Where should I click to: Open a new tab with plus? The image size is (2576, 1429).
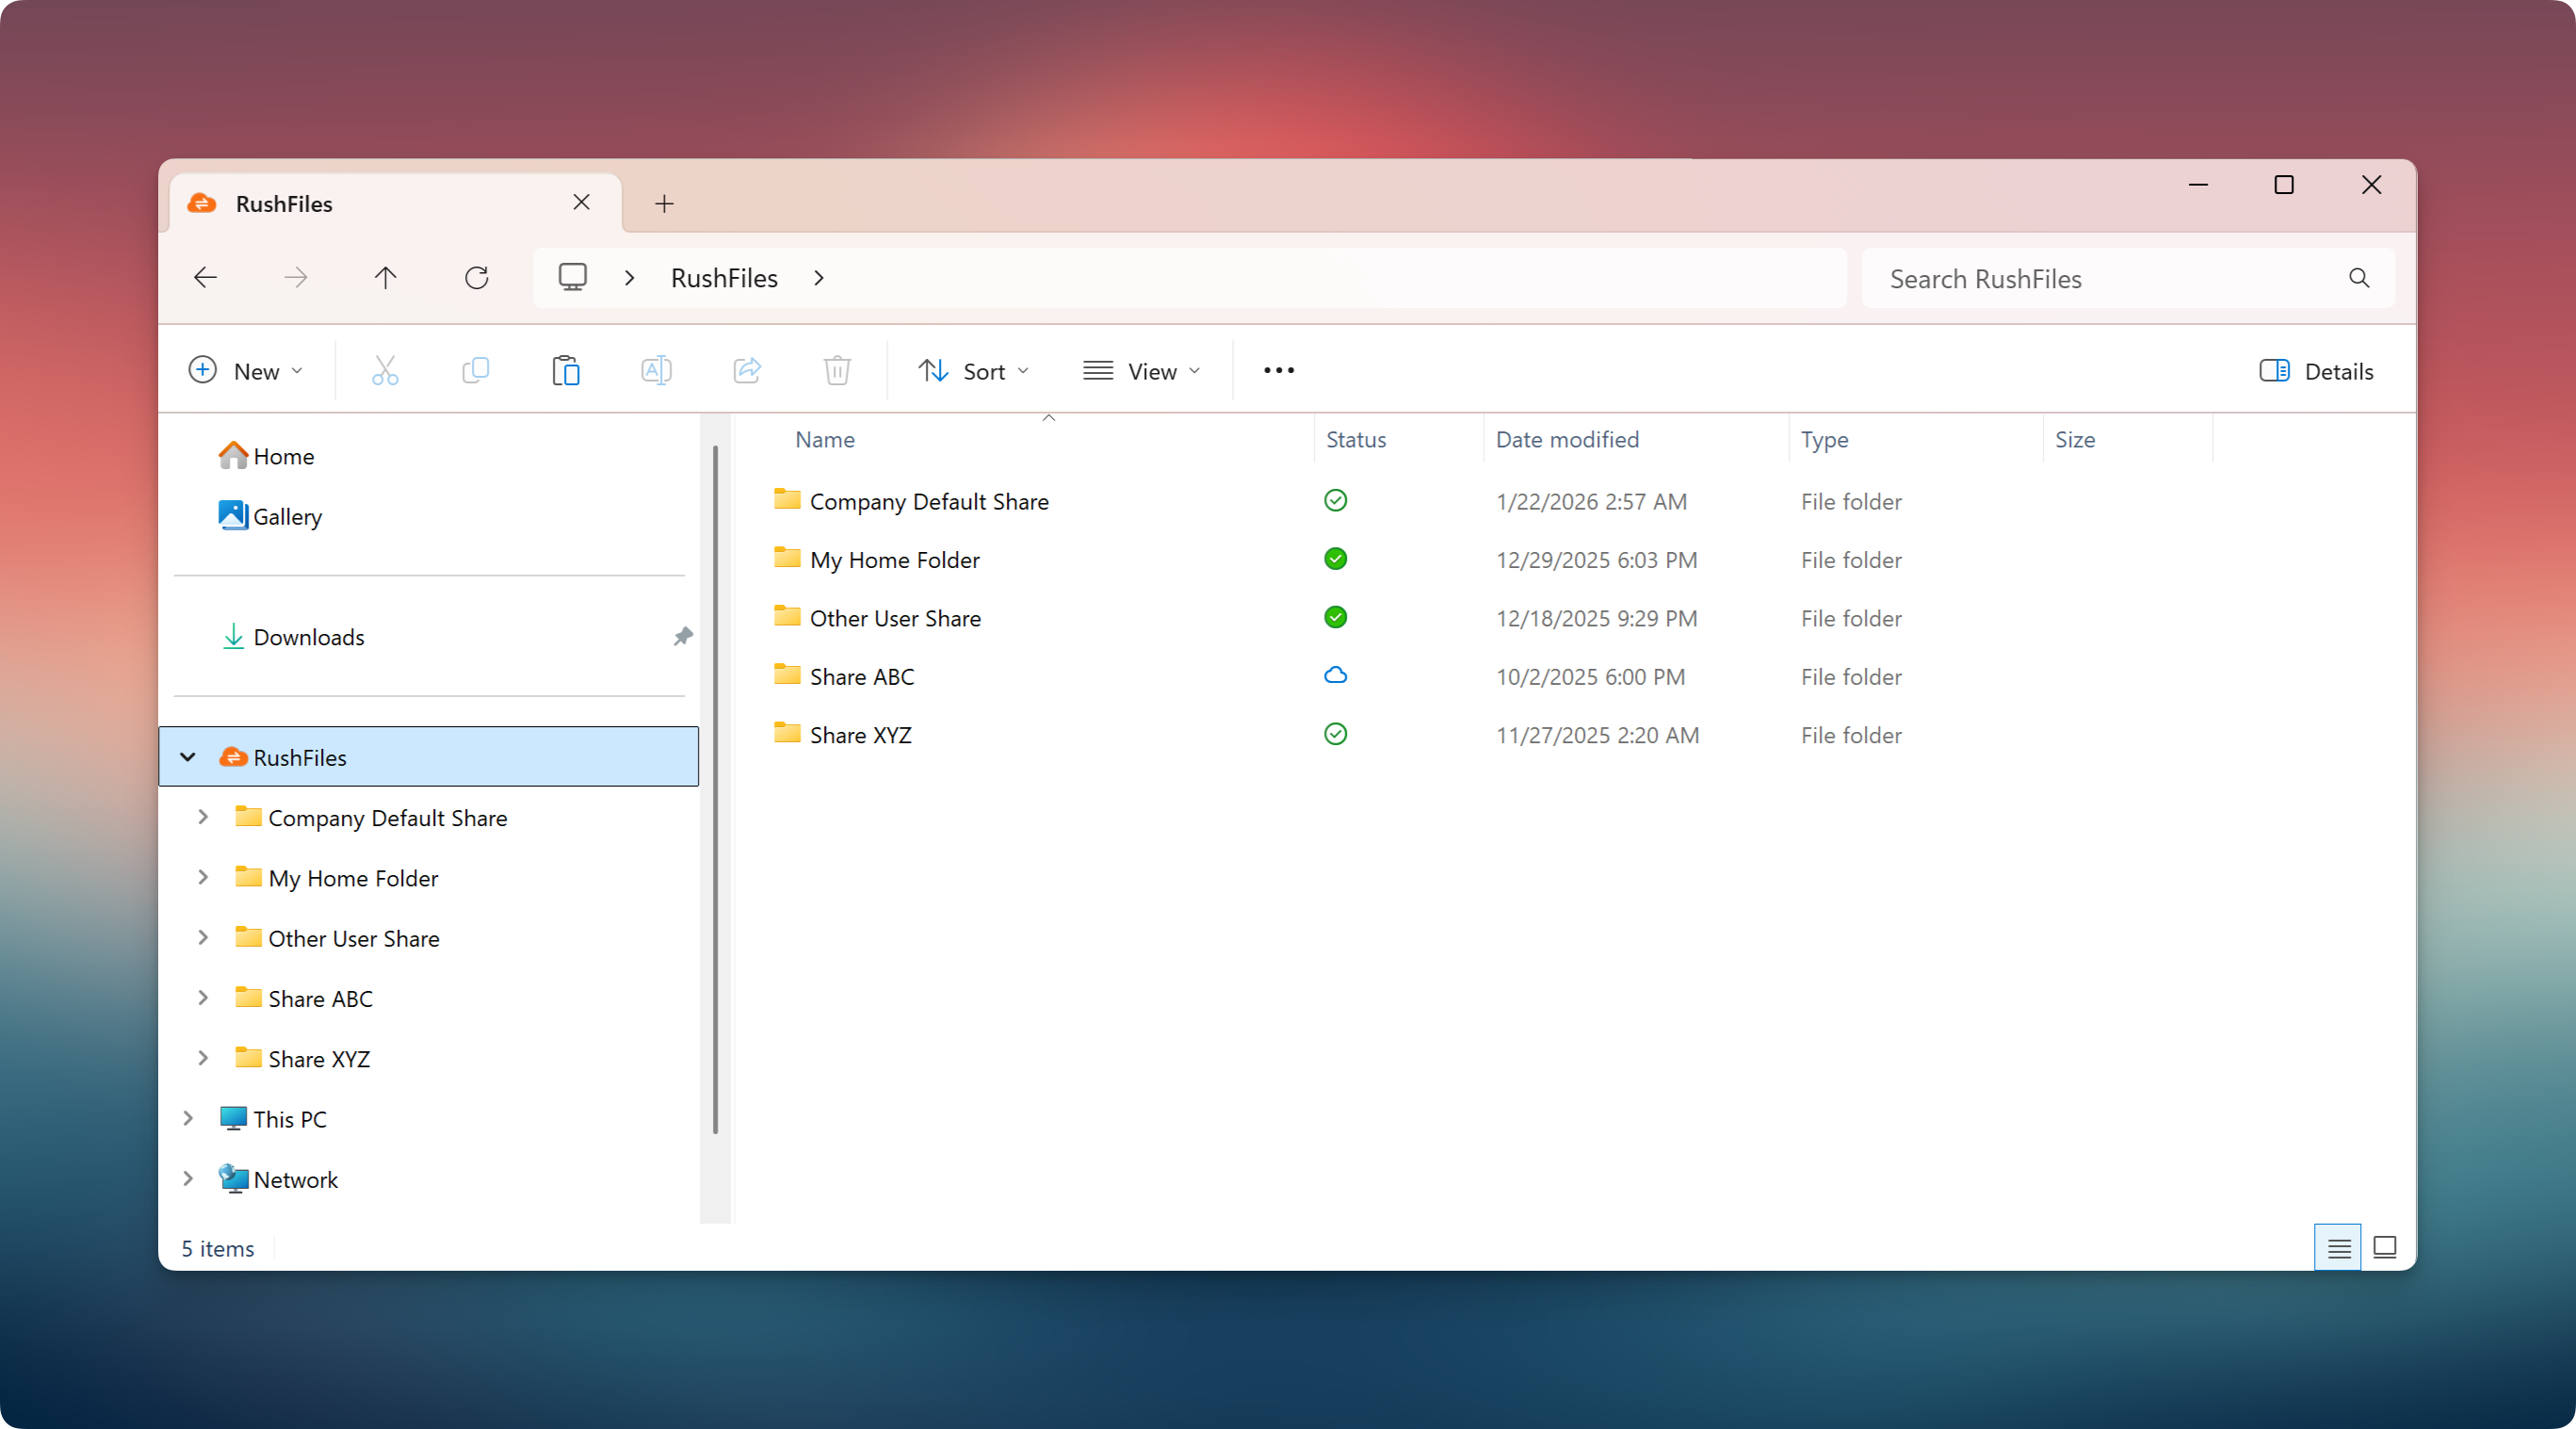(x=664, y=204)
